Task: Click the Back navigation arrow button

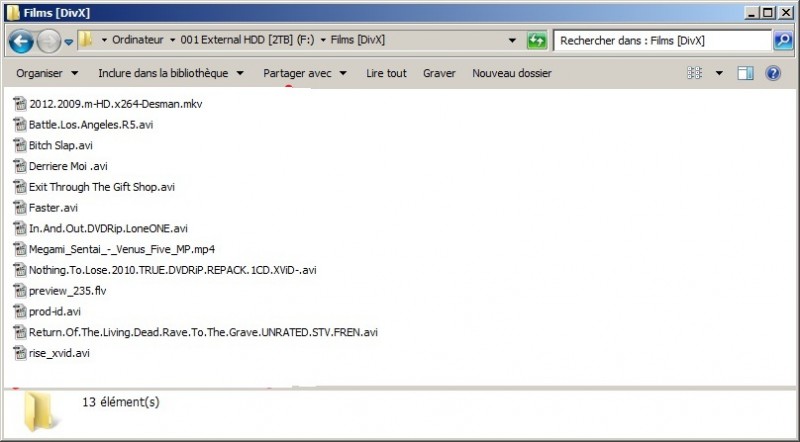Action: click(x=21, y=41)
